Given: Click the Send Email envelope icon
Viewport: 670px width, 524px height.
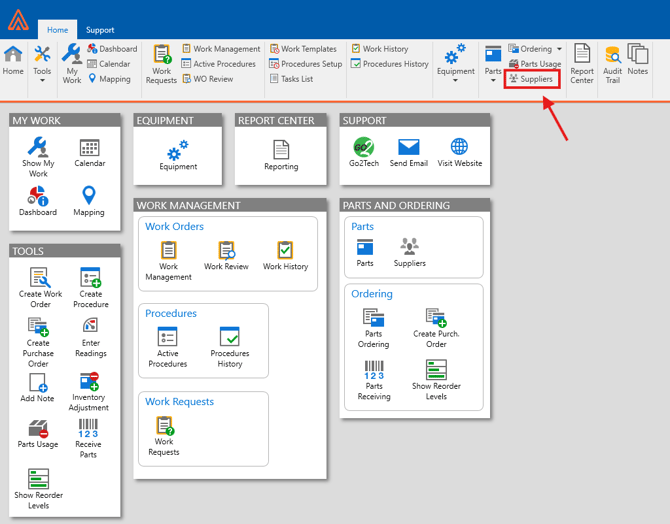Looking at the screenshot, I should [x=408, y=150].
